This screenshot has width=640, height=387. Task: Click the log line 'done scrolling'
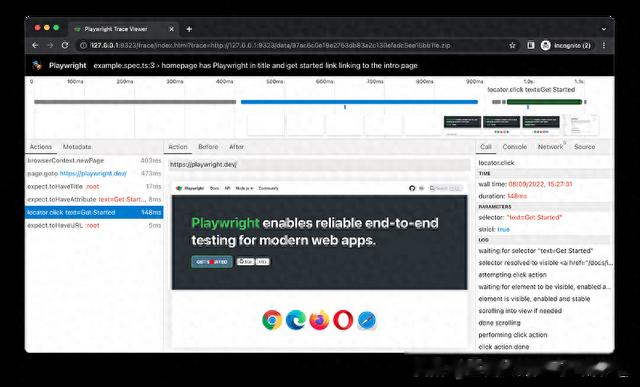click(500, 323)
